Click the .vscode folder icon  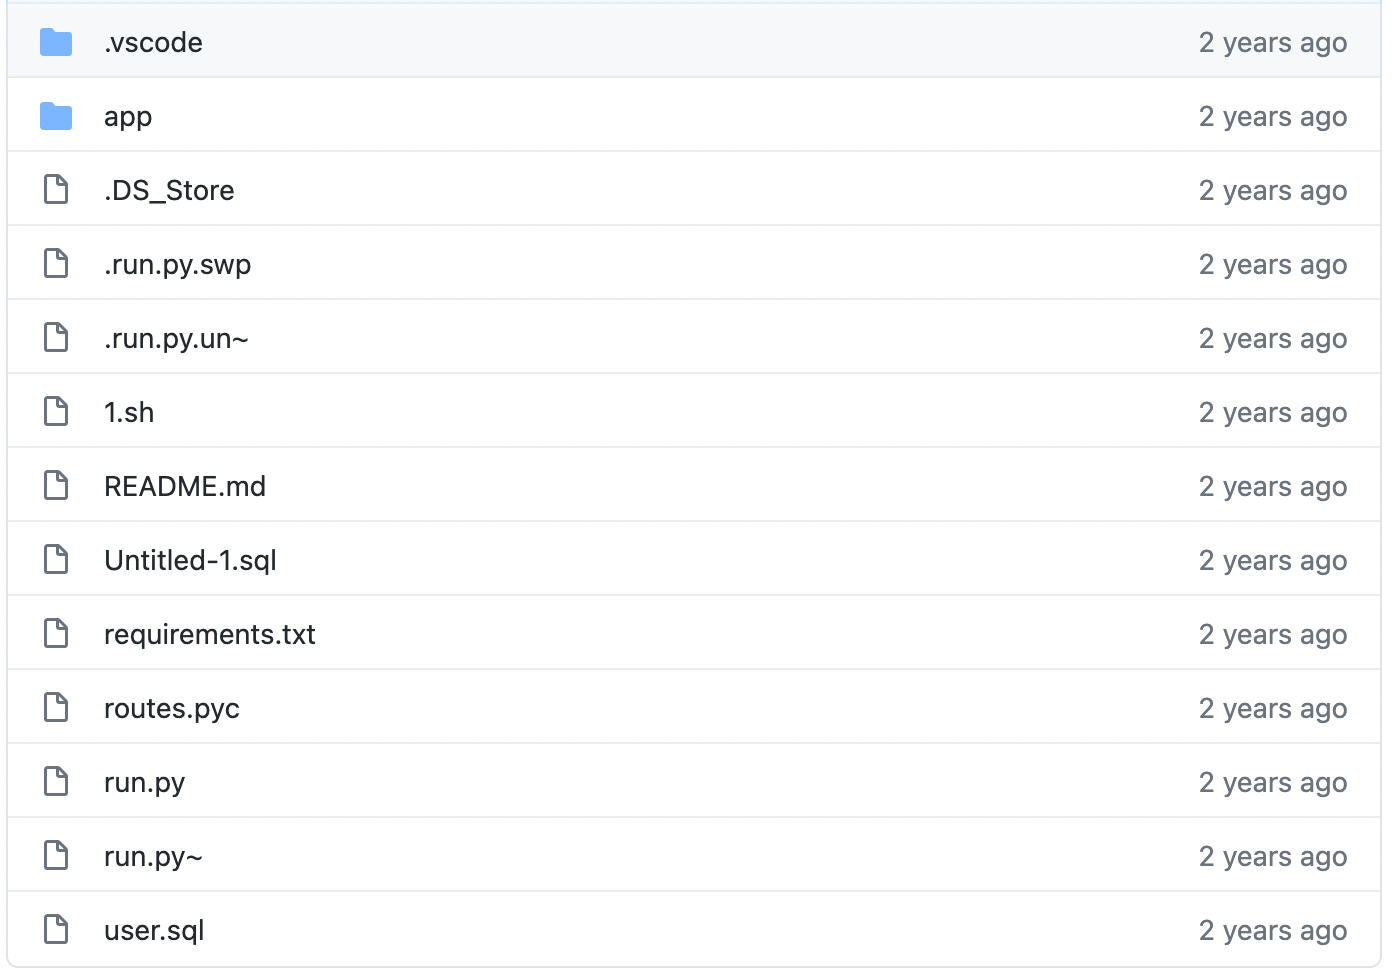pyautogui.click(x=57, y=42)
